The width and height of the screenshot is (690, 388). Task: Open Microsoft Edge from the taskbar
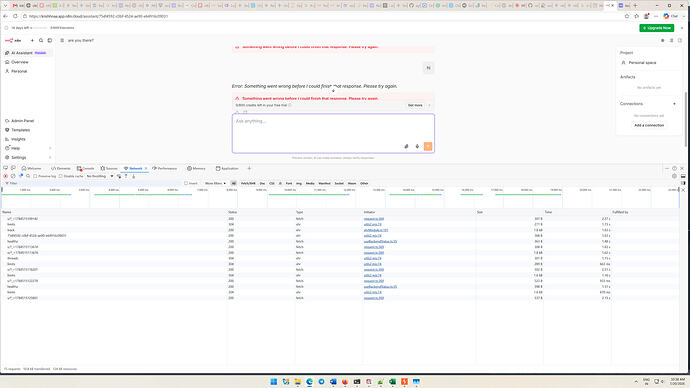click(x=309, y=381)
